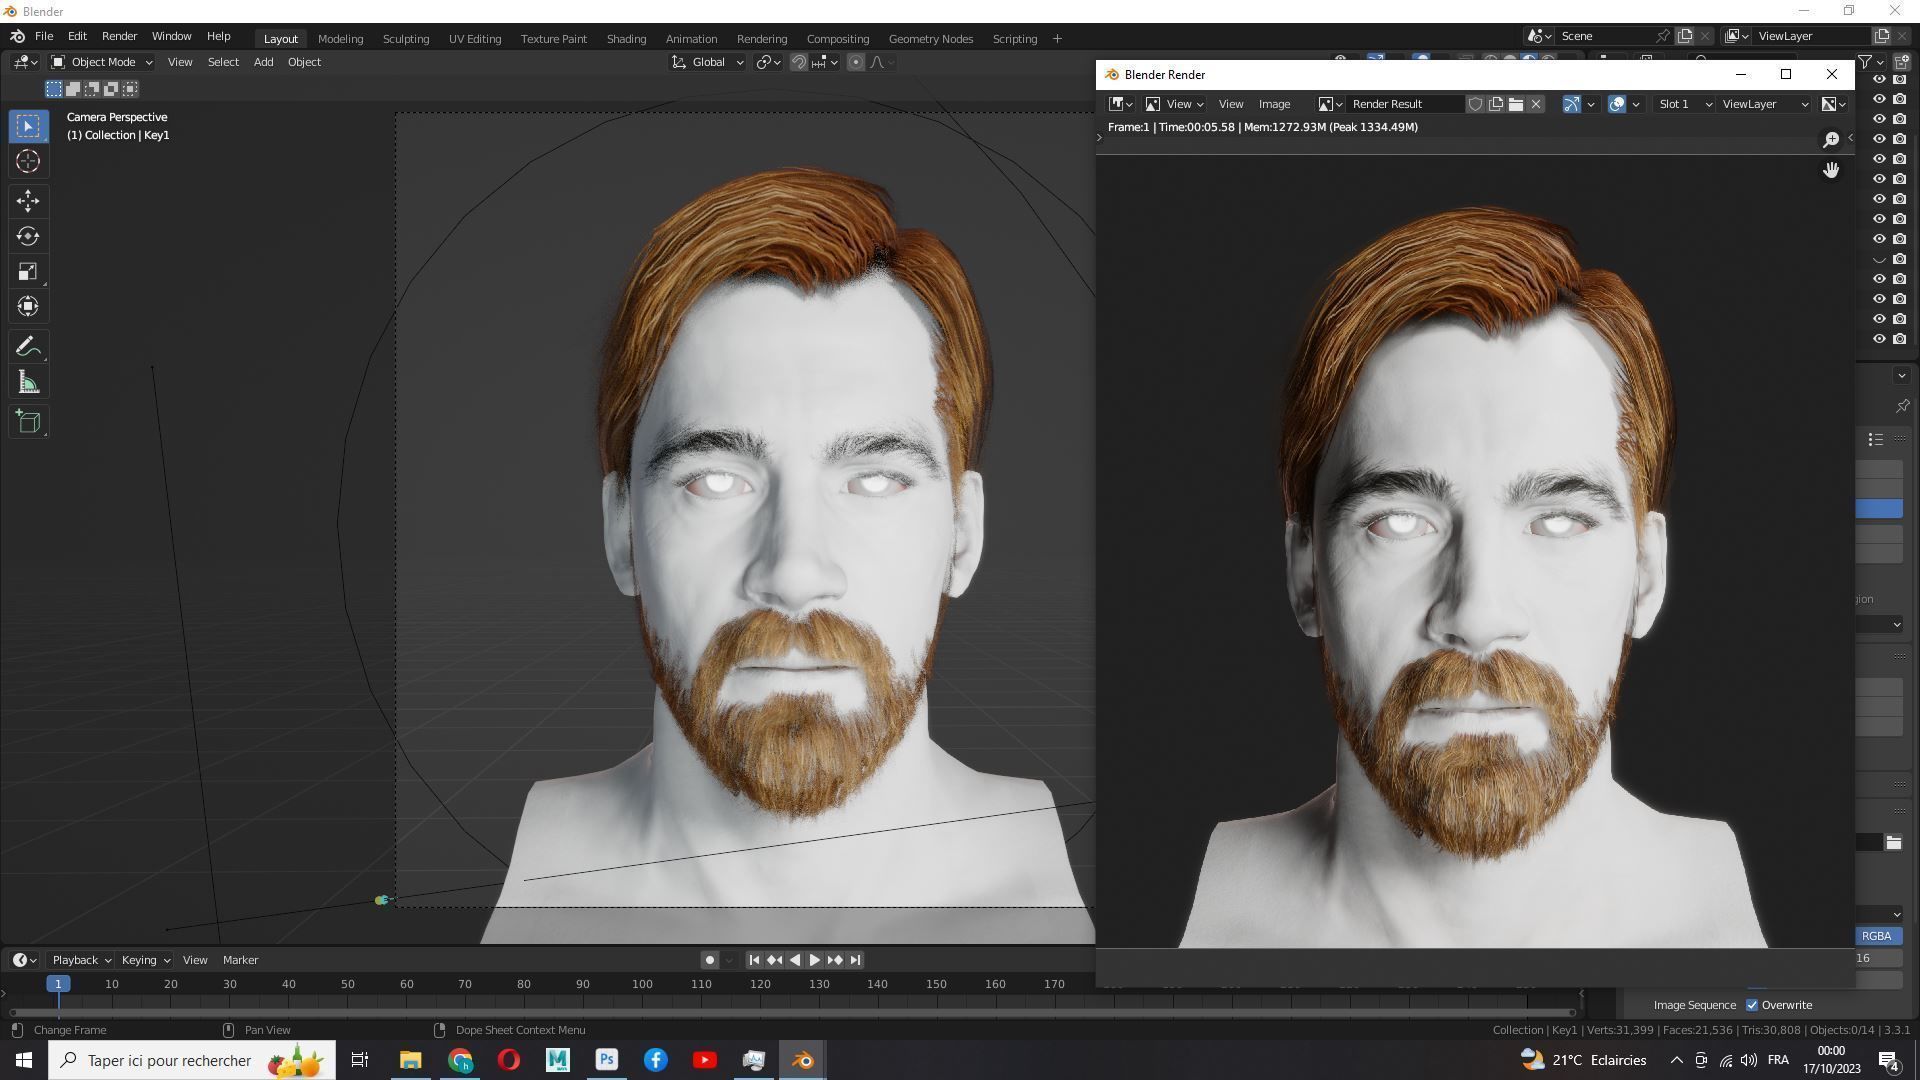Click the Render Result image name field
This screenshot has width=1920, height=1080.
tap(1405, 104)
